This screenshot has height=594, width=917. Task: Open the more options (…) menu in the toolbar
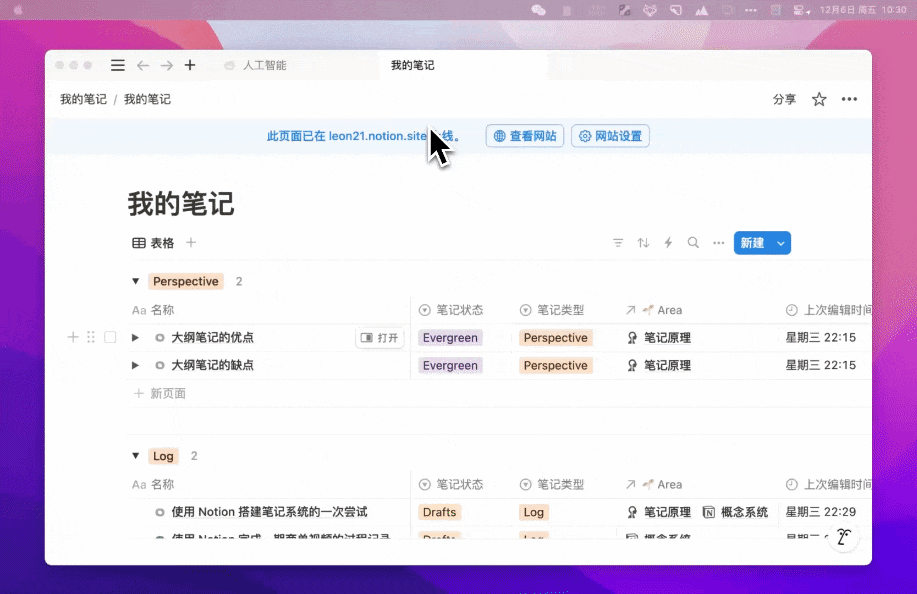[x=718, y=242]
